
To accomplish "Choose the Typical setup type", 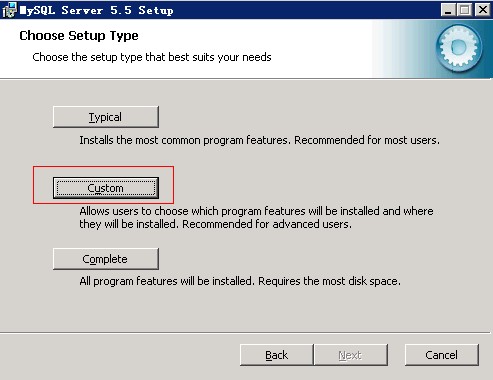I will [106, 117].
